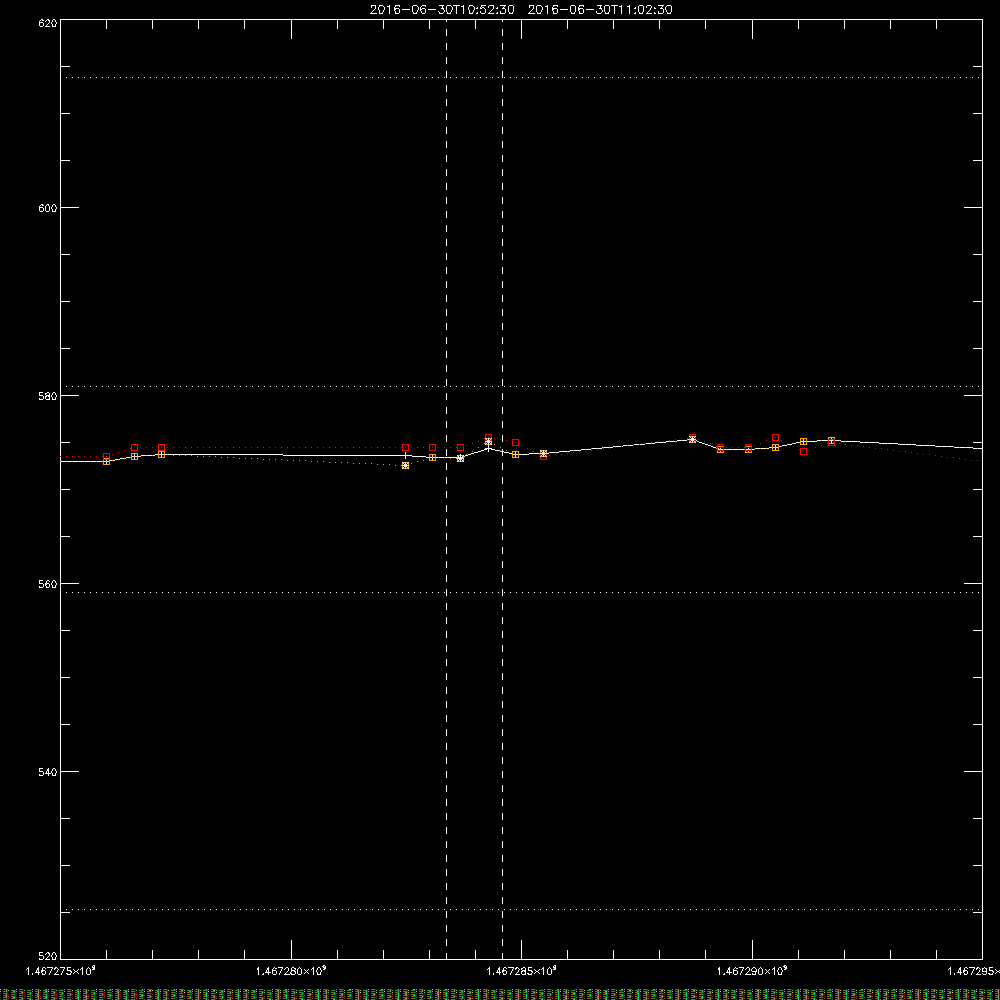Screen dimensions: 1000x1000
Task: Click the y-axis label 580
Action: [x=48, y=395]
